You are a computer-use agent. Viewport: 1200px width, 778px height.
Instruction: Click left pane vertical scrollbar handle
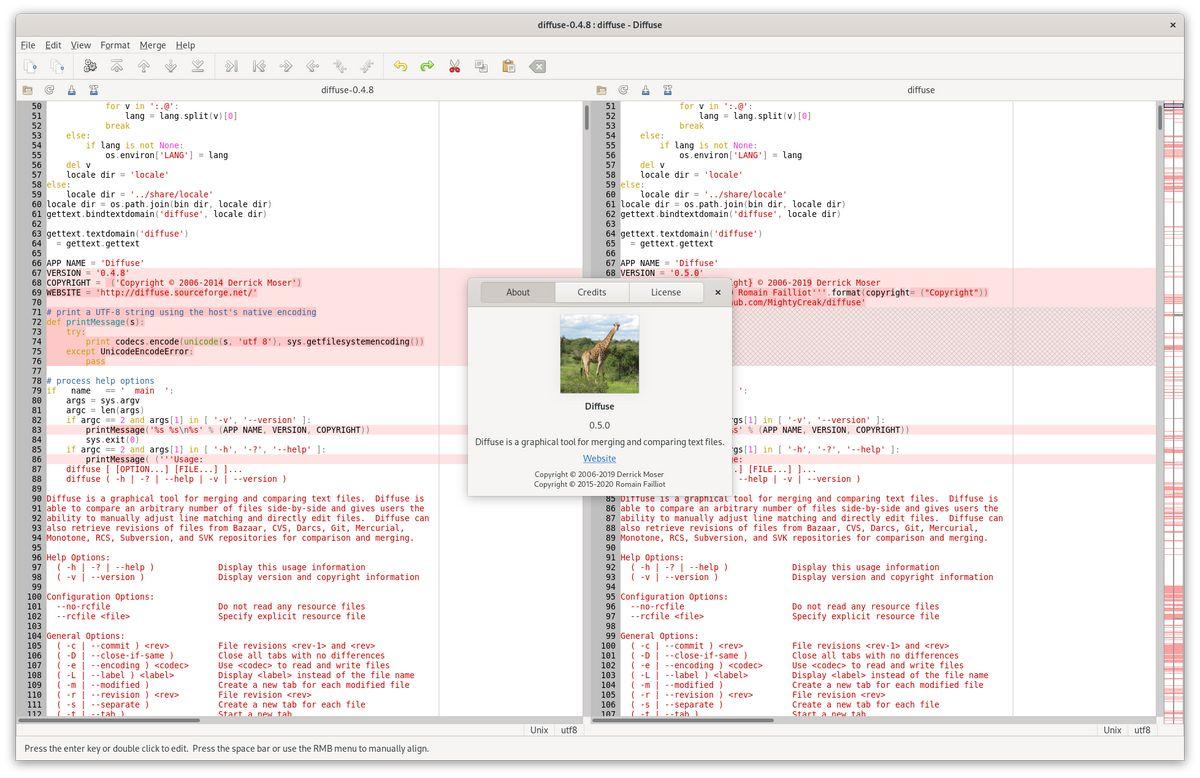(586, 118)
